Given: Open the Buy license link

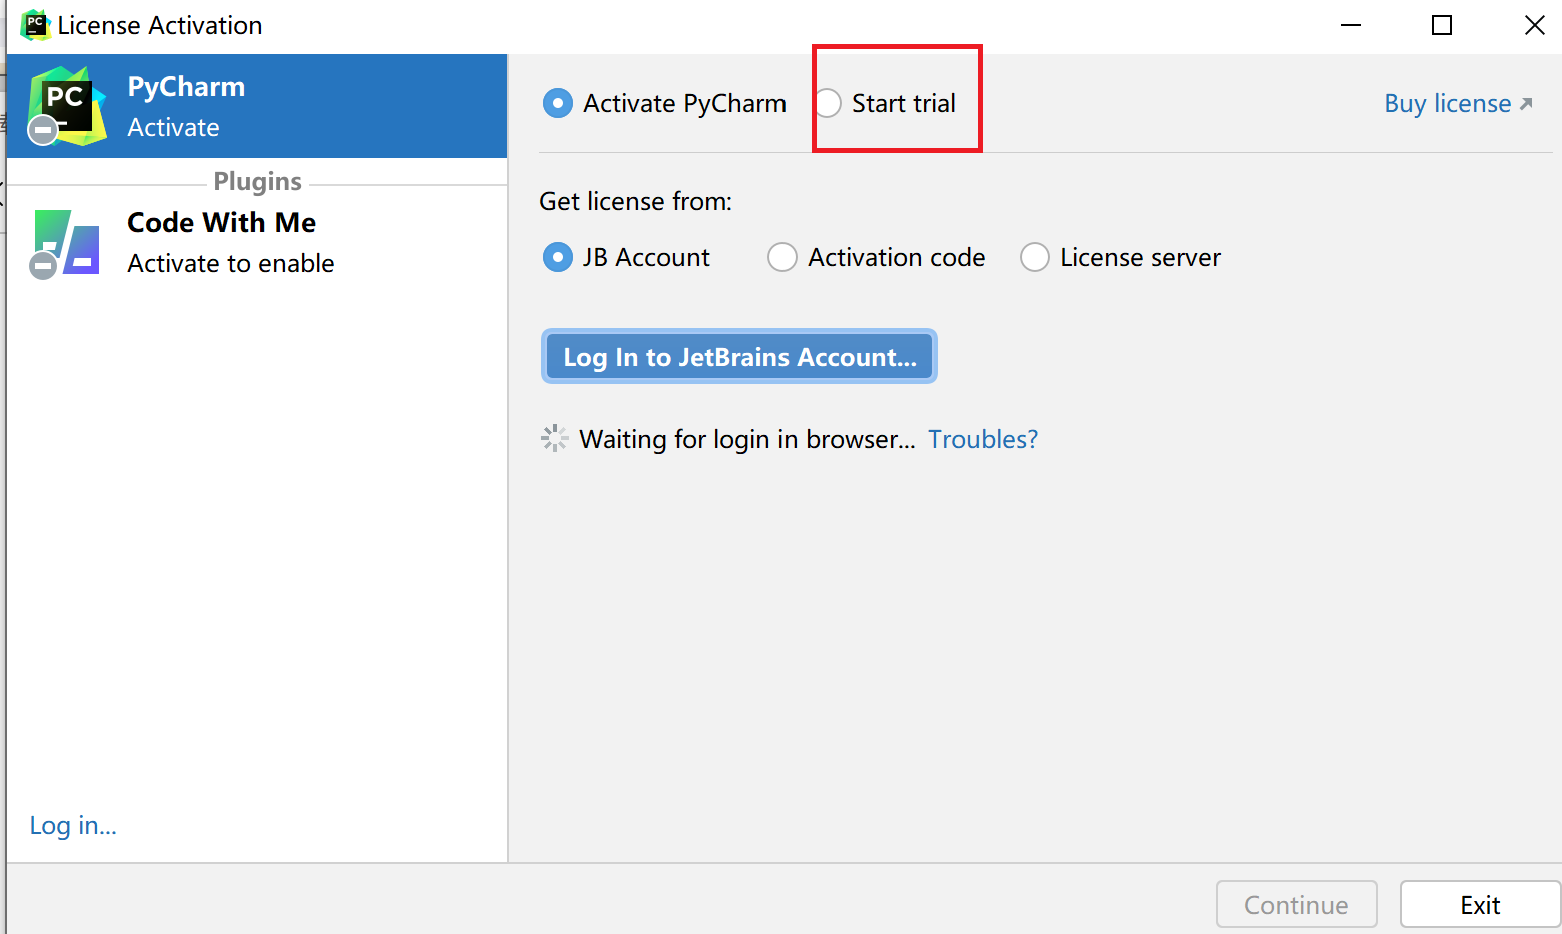Looking at the screenshot, I should coord(1458,103).
